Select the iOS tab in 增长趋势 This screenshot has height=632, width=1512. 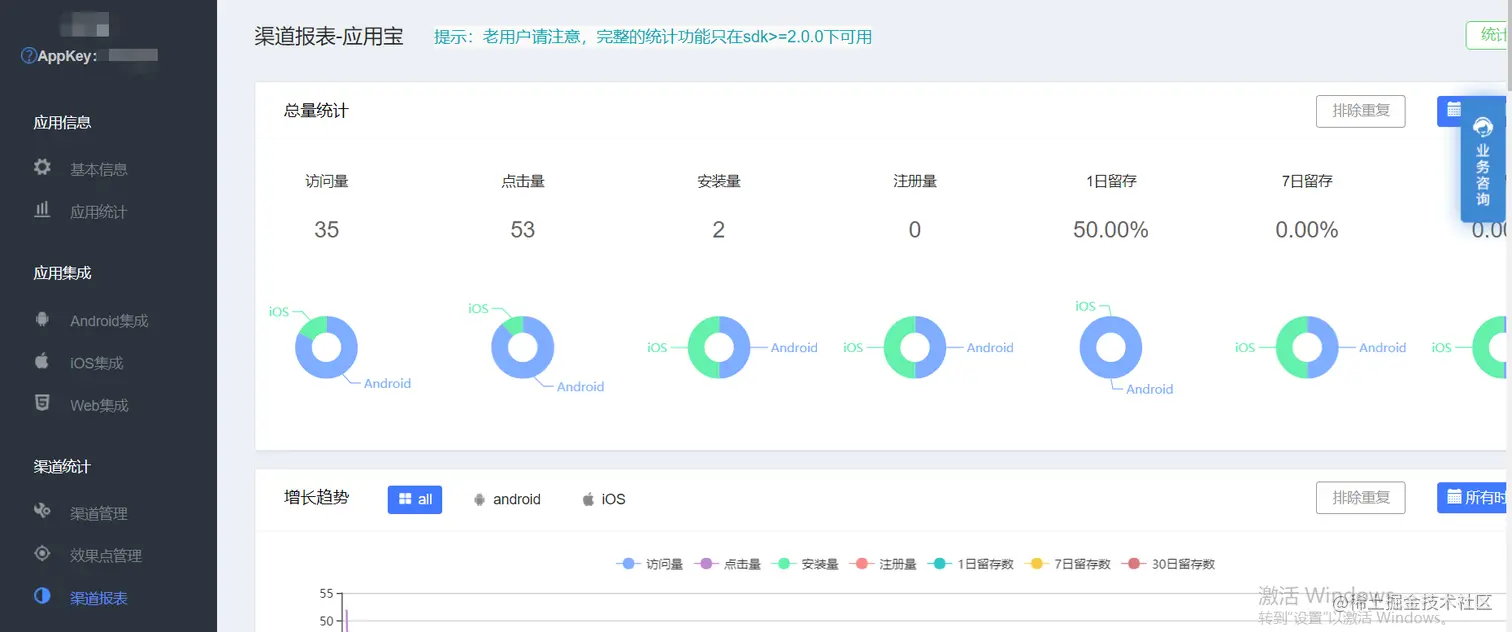[604, 499]
